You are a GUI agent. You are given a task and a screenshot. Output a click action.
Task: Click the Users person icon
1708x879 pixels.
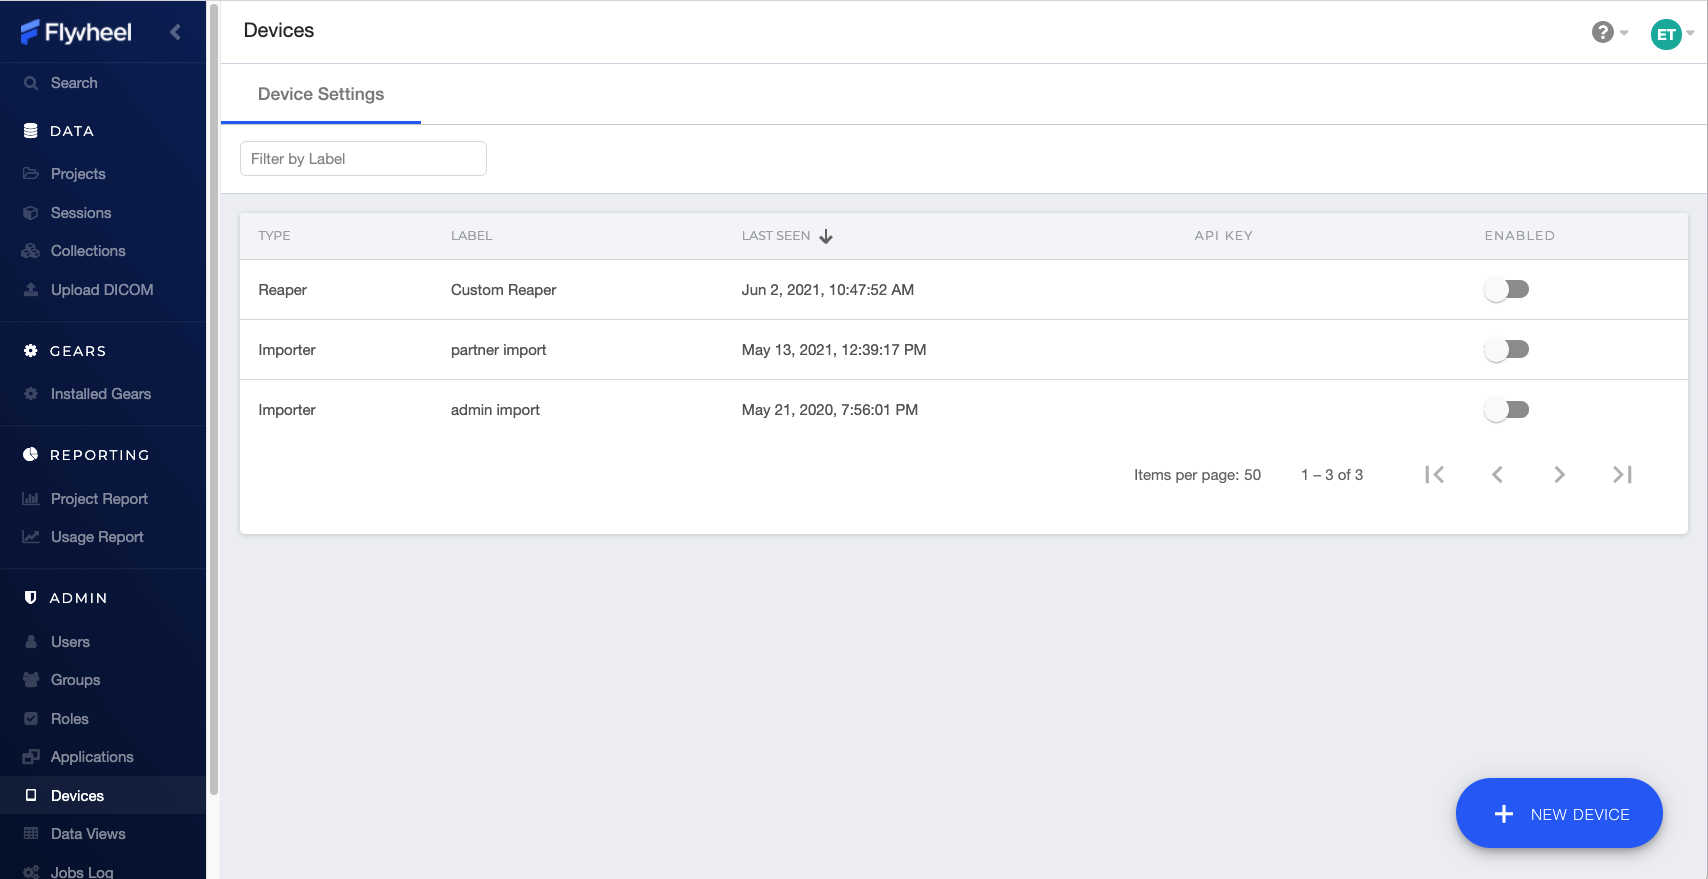click(31, 642)
